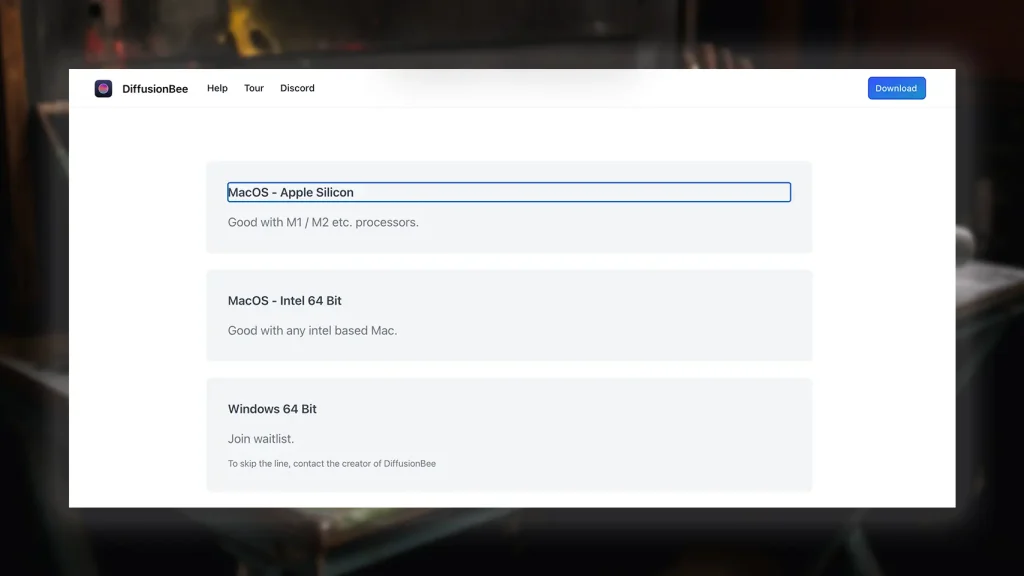
Task: Select the Intel 64 Bit download card
Action: pos(509,314)
